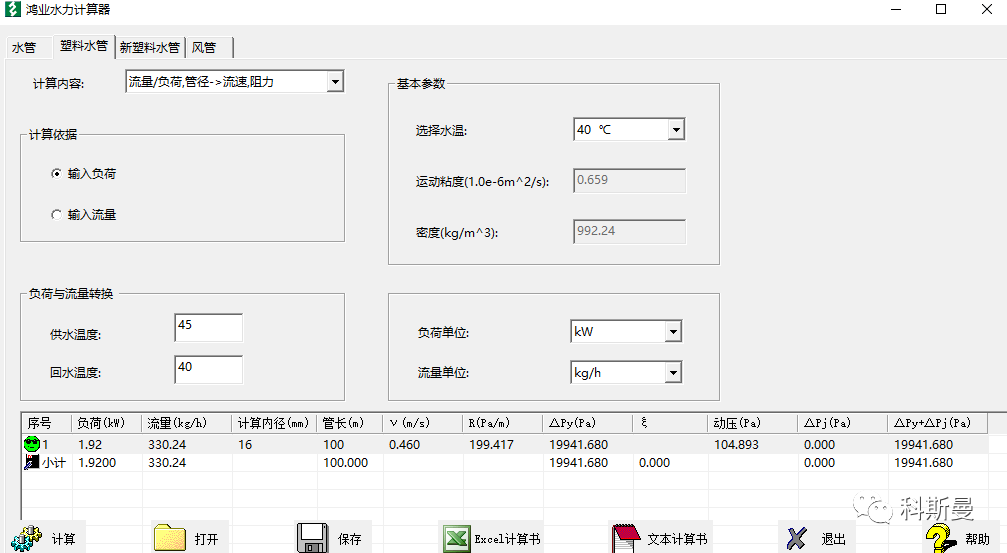Click the folder icon for 打开

coord(170,538)
